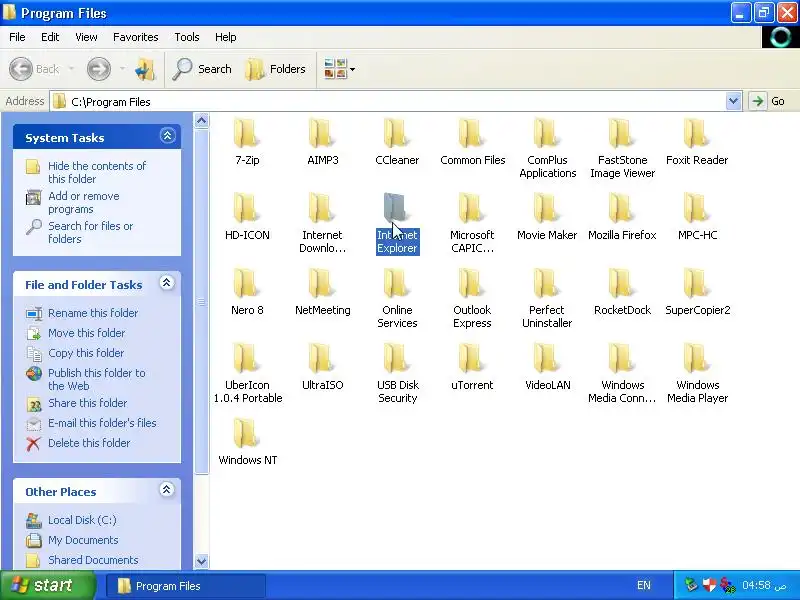Open the Forward button history dropdown arrow
This screenshot has height=600, width=800.
pyautogui.click(x=122, y=69)
